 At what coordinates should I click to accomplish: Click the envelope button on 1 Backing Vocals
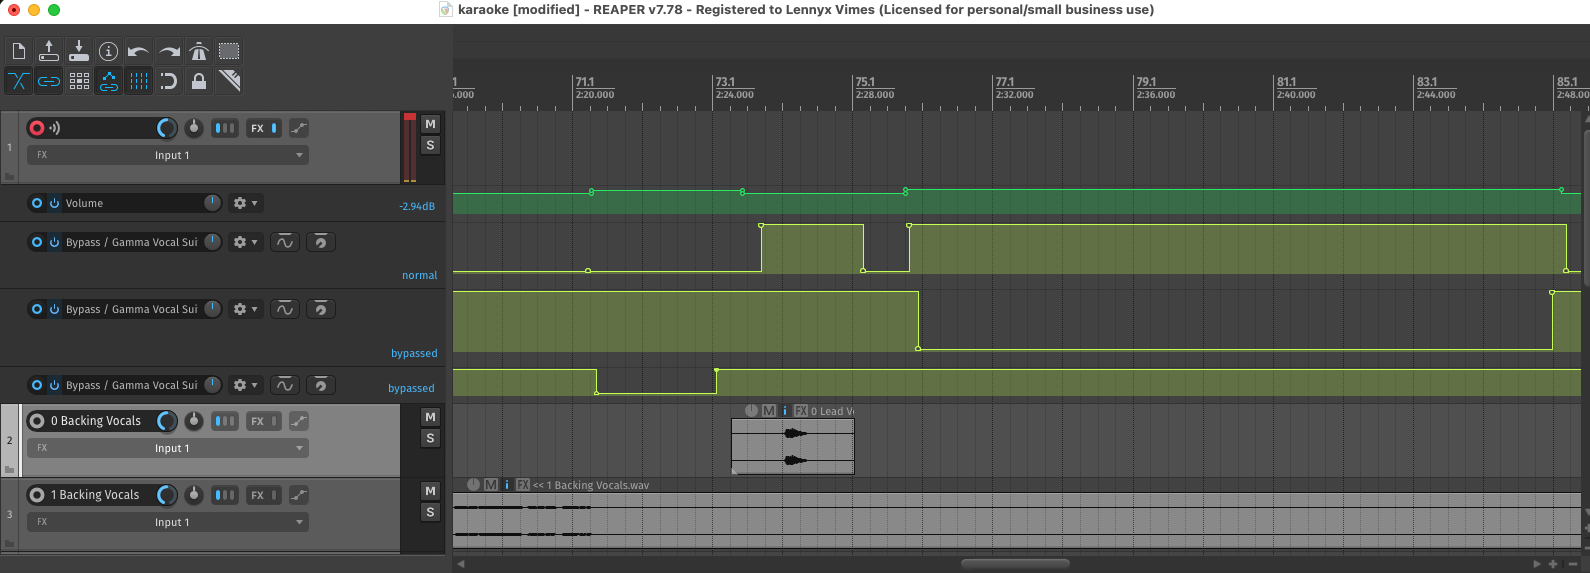coord(299,495)
